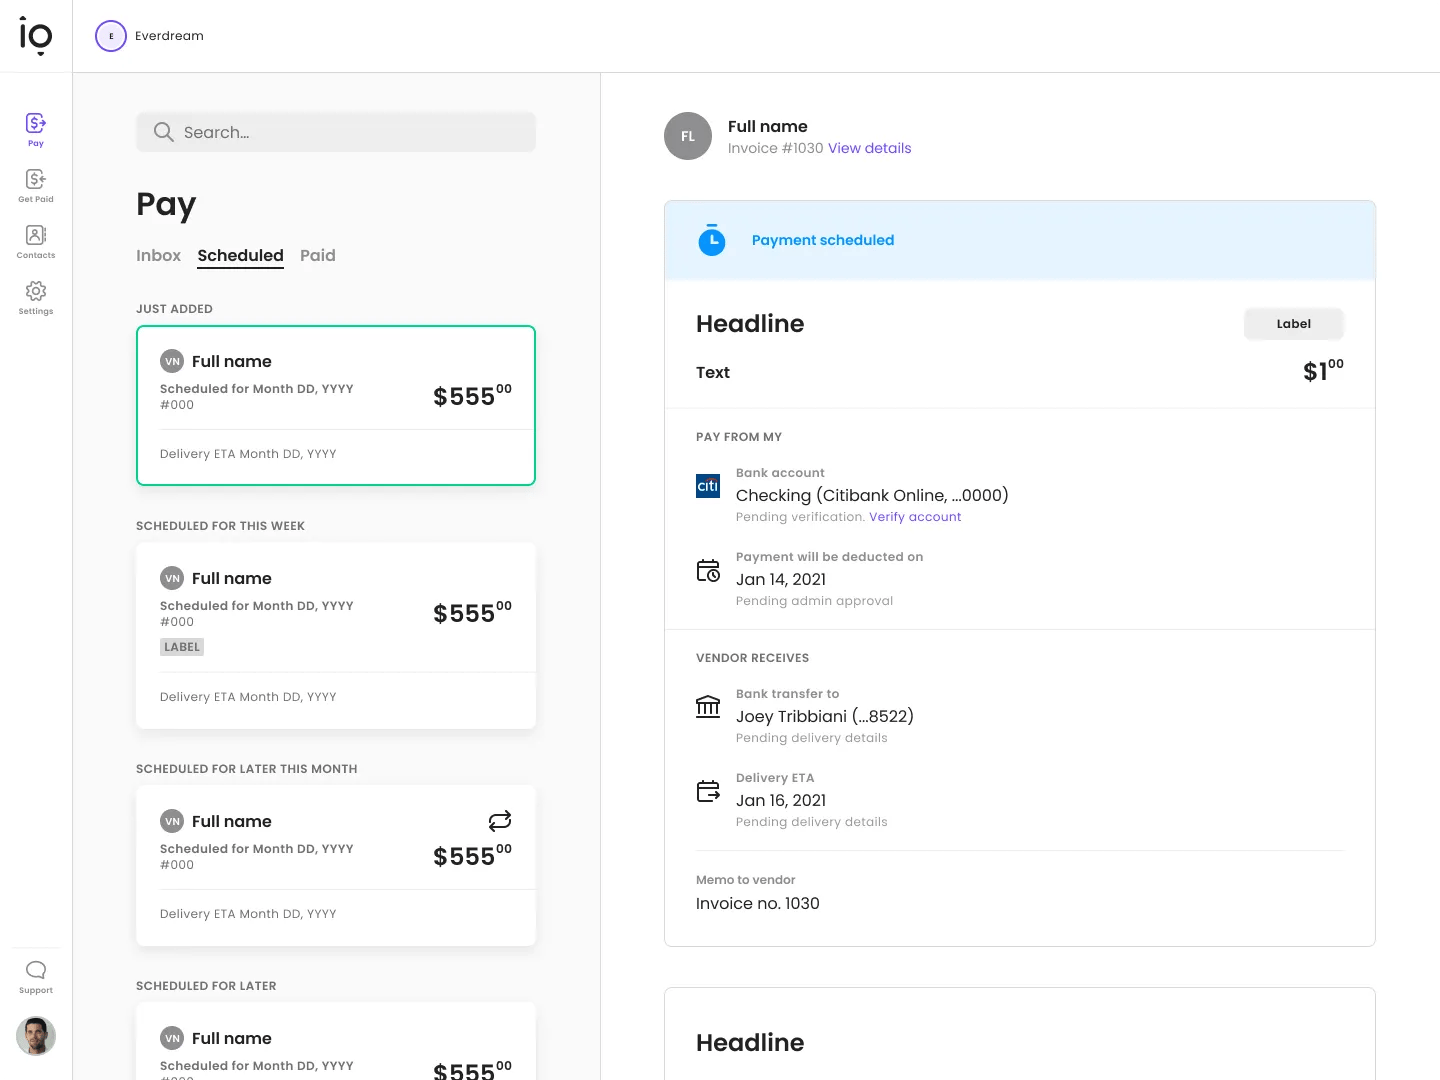Click the recurring payment arrows icon

coord(500,821)
